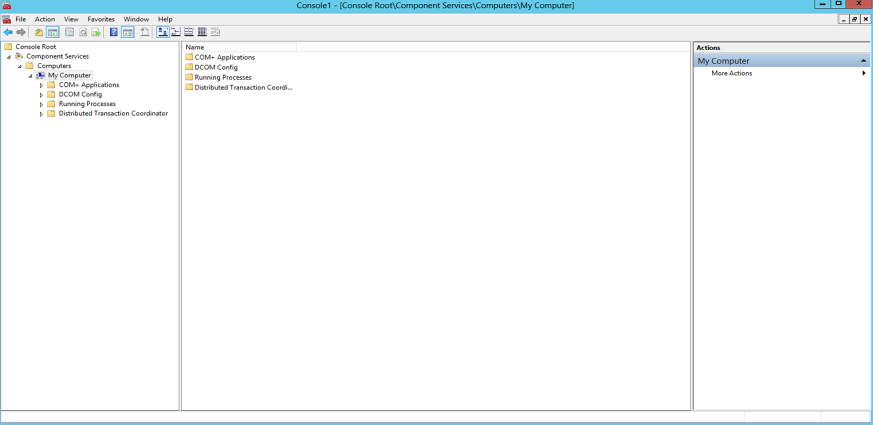Image resolution: width=873 pixels, height=425 pixels.
Task: Expand the DCOM Config tree node
Action: pyautogui.click(x=41, y=95)
